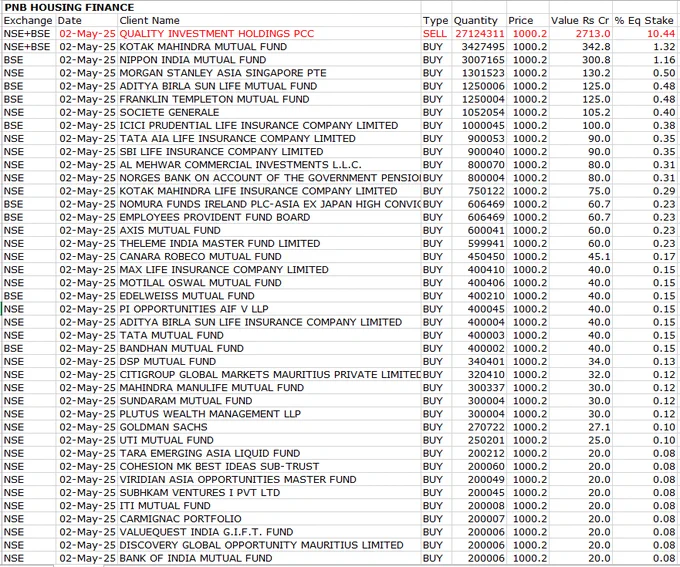Click the Exchange column header
Screen dimensions: 680x567
pyautogui.click(x=28, y=20)
